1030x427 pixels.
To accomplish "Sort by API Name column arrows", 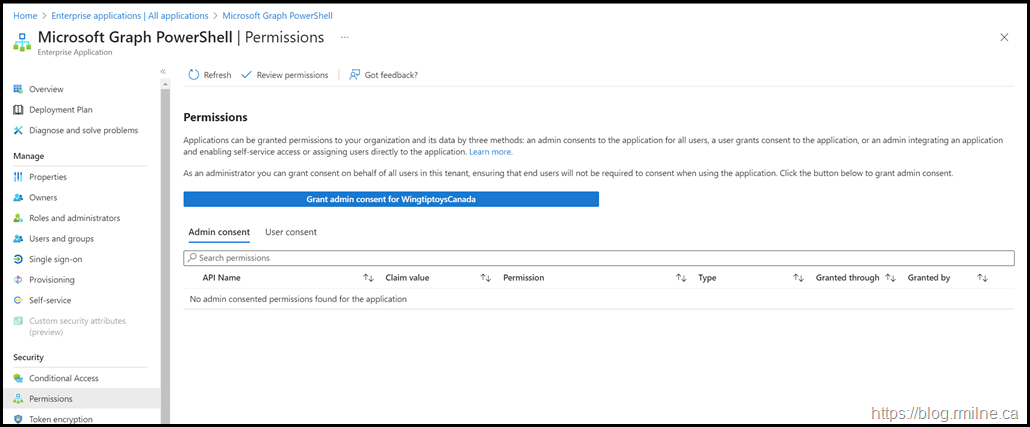I will [367, 278].
